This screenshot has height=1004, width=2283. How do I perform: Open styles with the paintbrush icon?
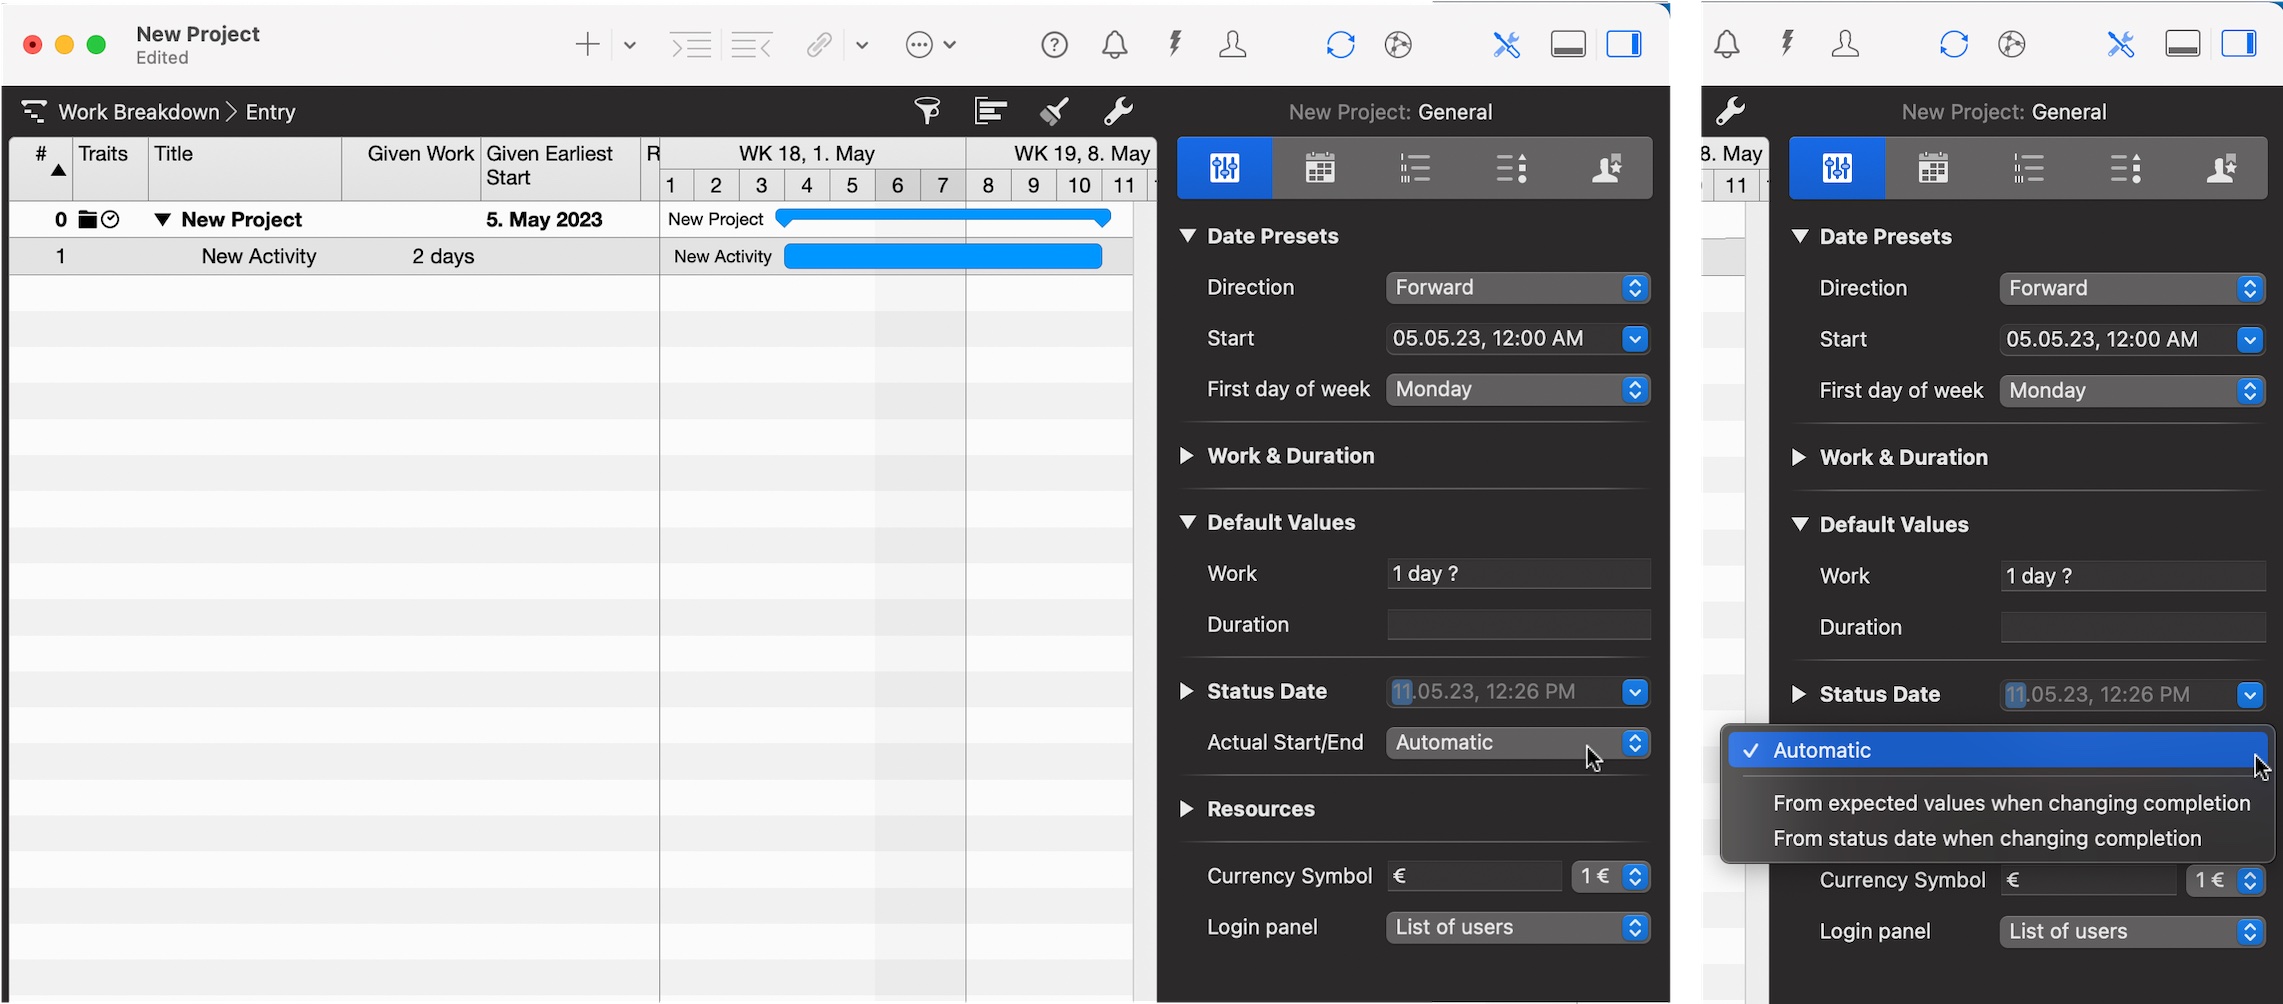1053,111
